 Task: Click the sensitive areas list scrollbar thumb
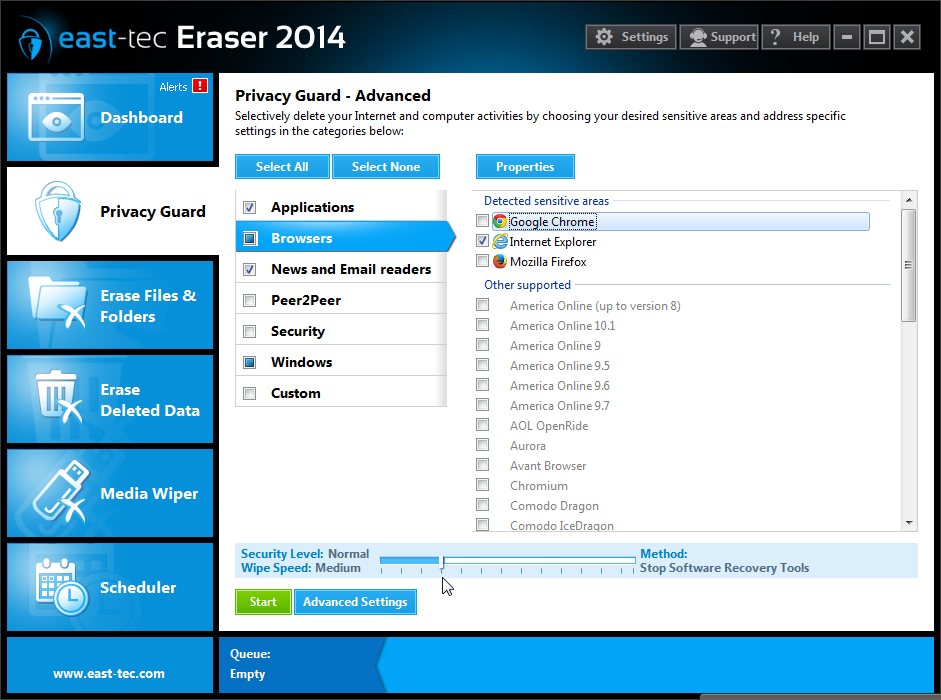pos(909,265)
